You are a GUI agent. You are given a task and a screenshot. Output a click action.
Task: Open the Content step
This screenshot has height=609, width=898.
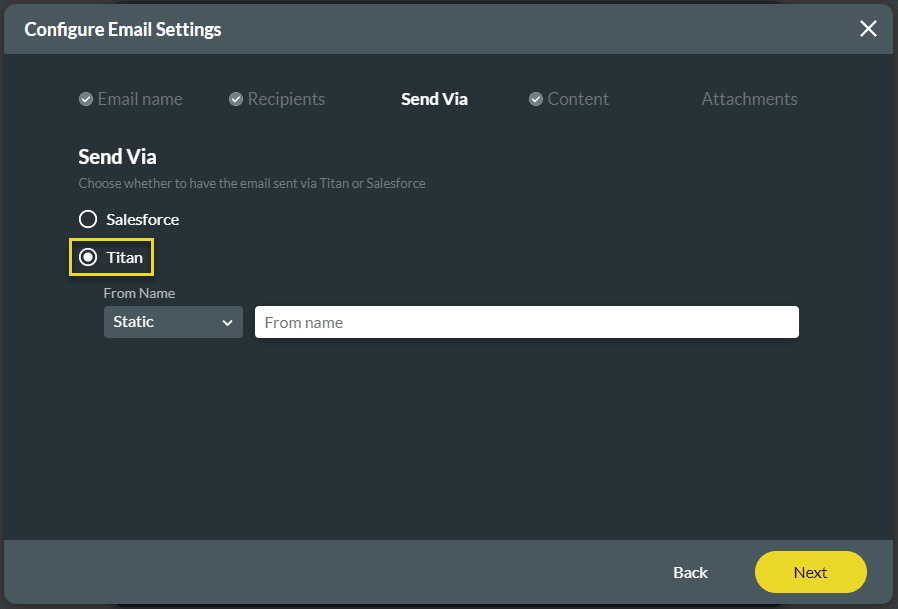click(x=578, y=99)
